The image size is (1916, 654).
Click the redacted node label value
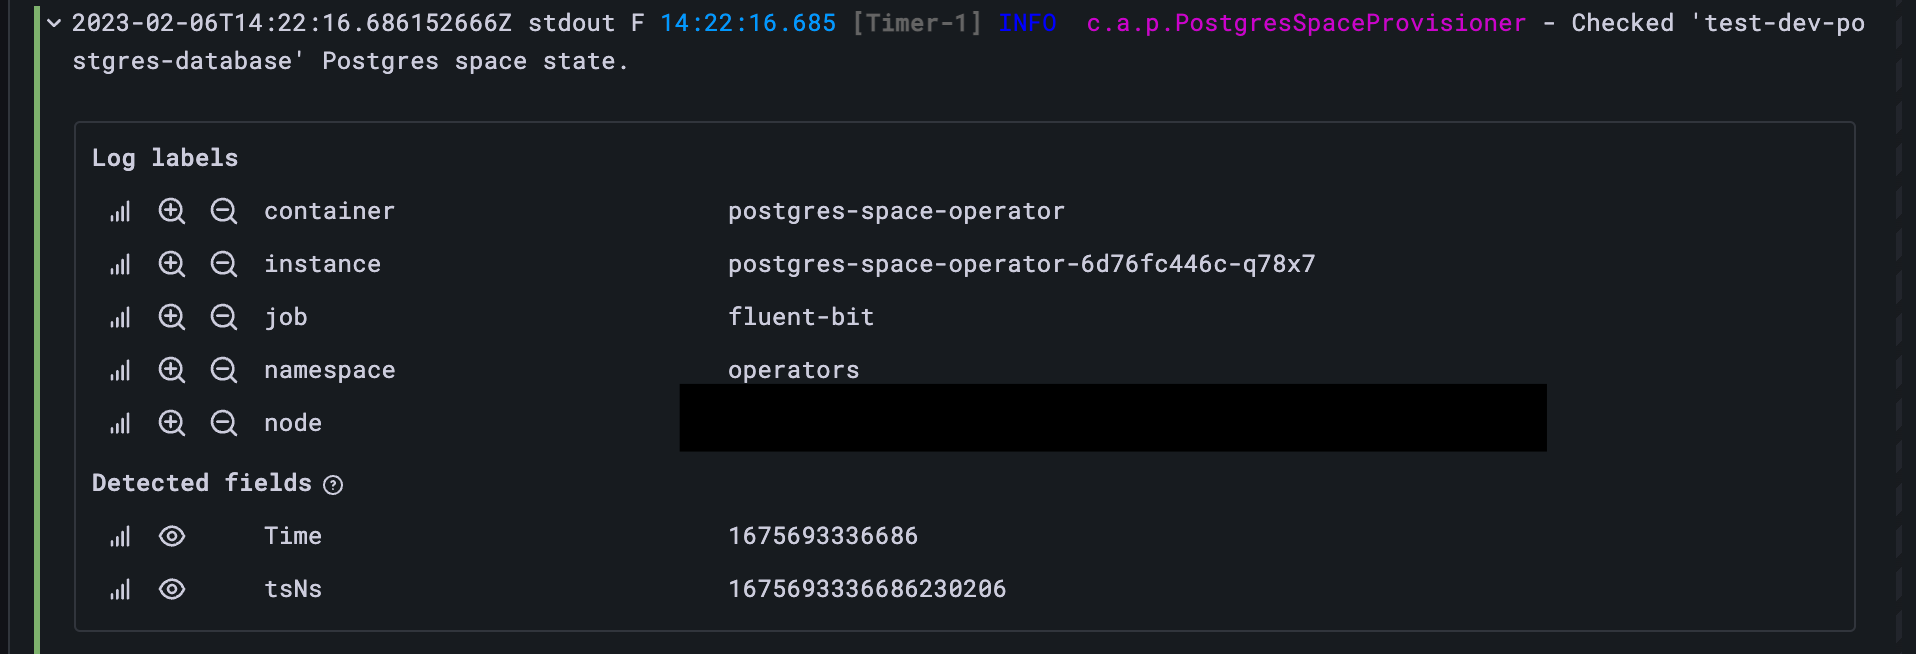[x=1112, y=418]
